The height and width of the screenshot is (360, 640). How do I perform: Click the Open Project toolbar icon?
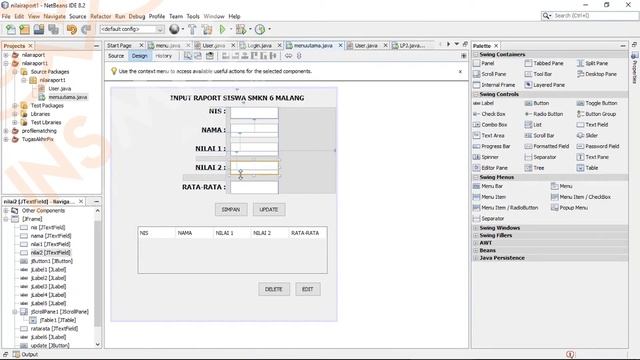(39, 29)
